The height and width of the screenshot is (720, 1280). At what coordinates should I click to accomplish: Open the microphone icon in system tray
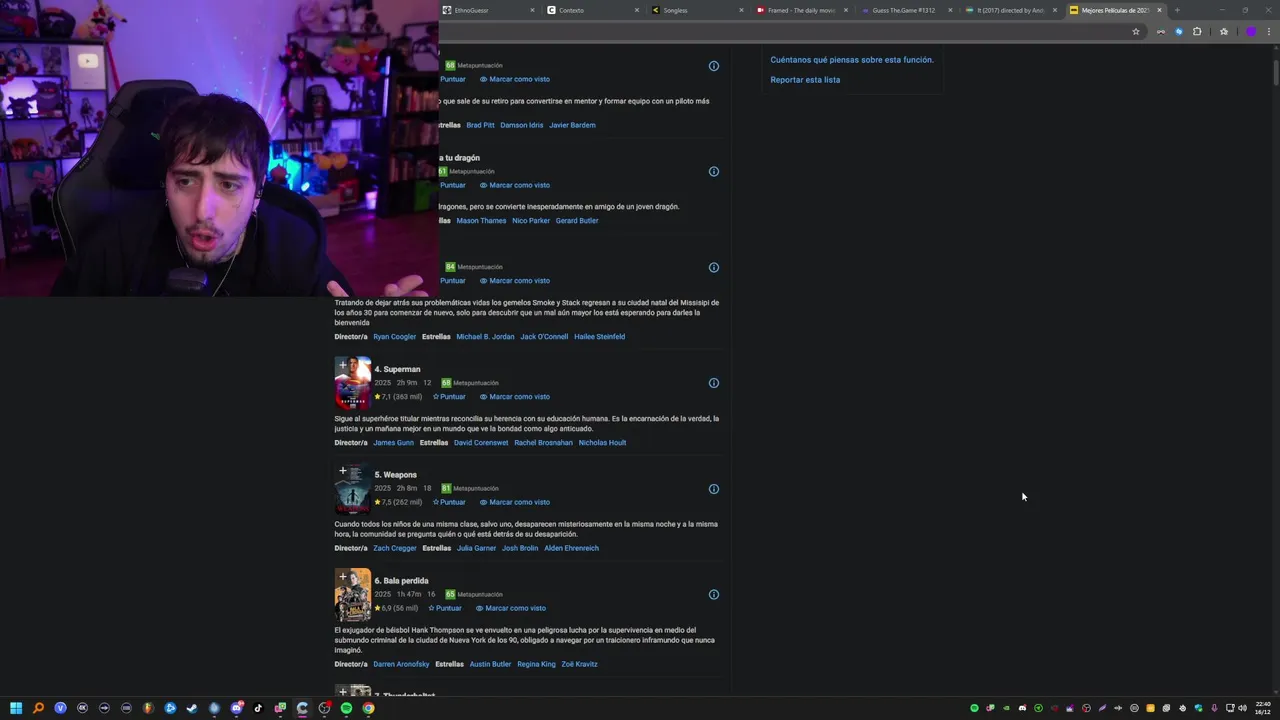(1214, 708)
